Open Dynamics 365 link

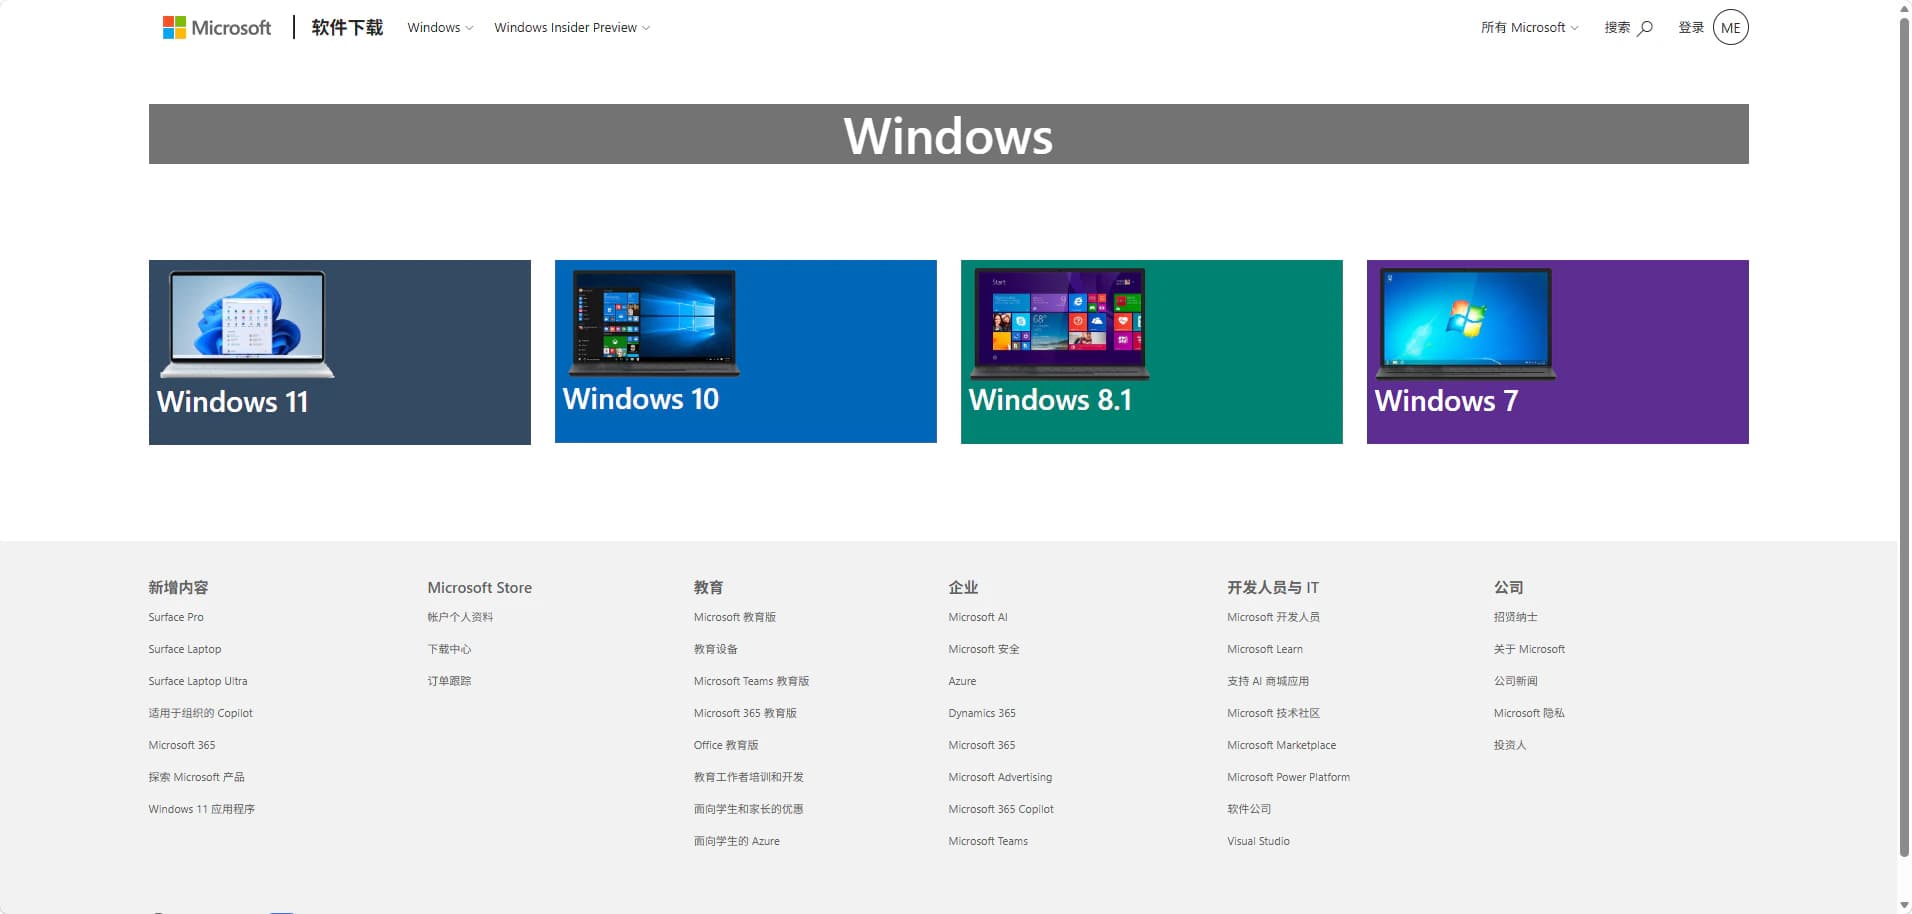[982, 713]
